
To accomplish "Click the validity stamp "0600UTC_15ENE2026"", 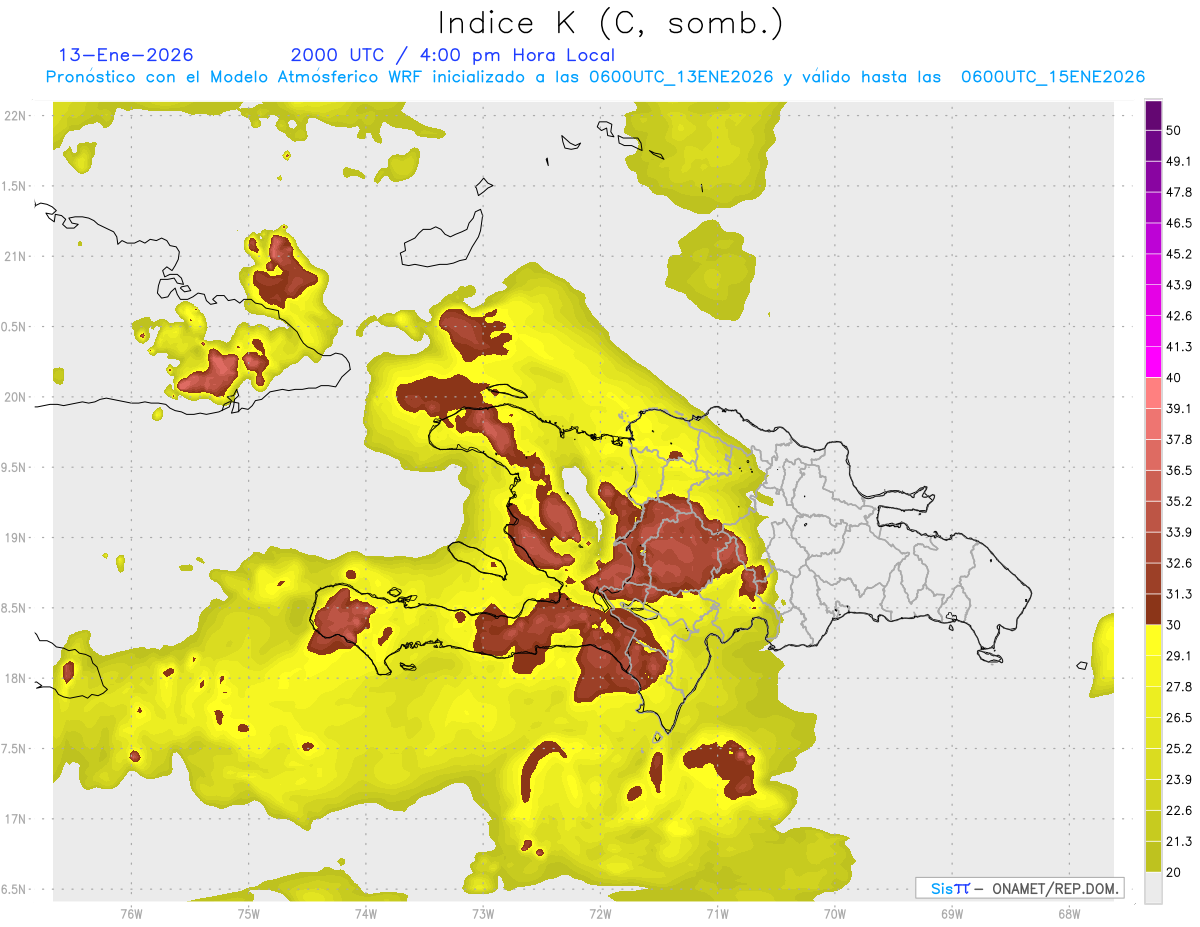I will point(1053,77).
